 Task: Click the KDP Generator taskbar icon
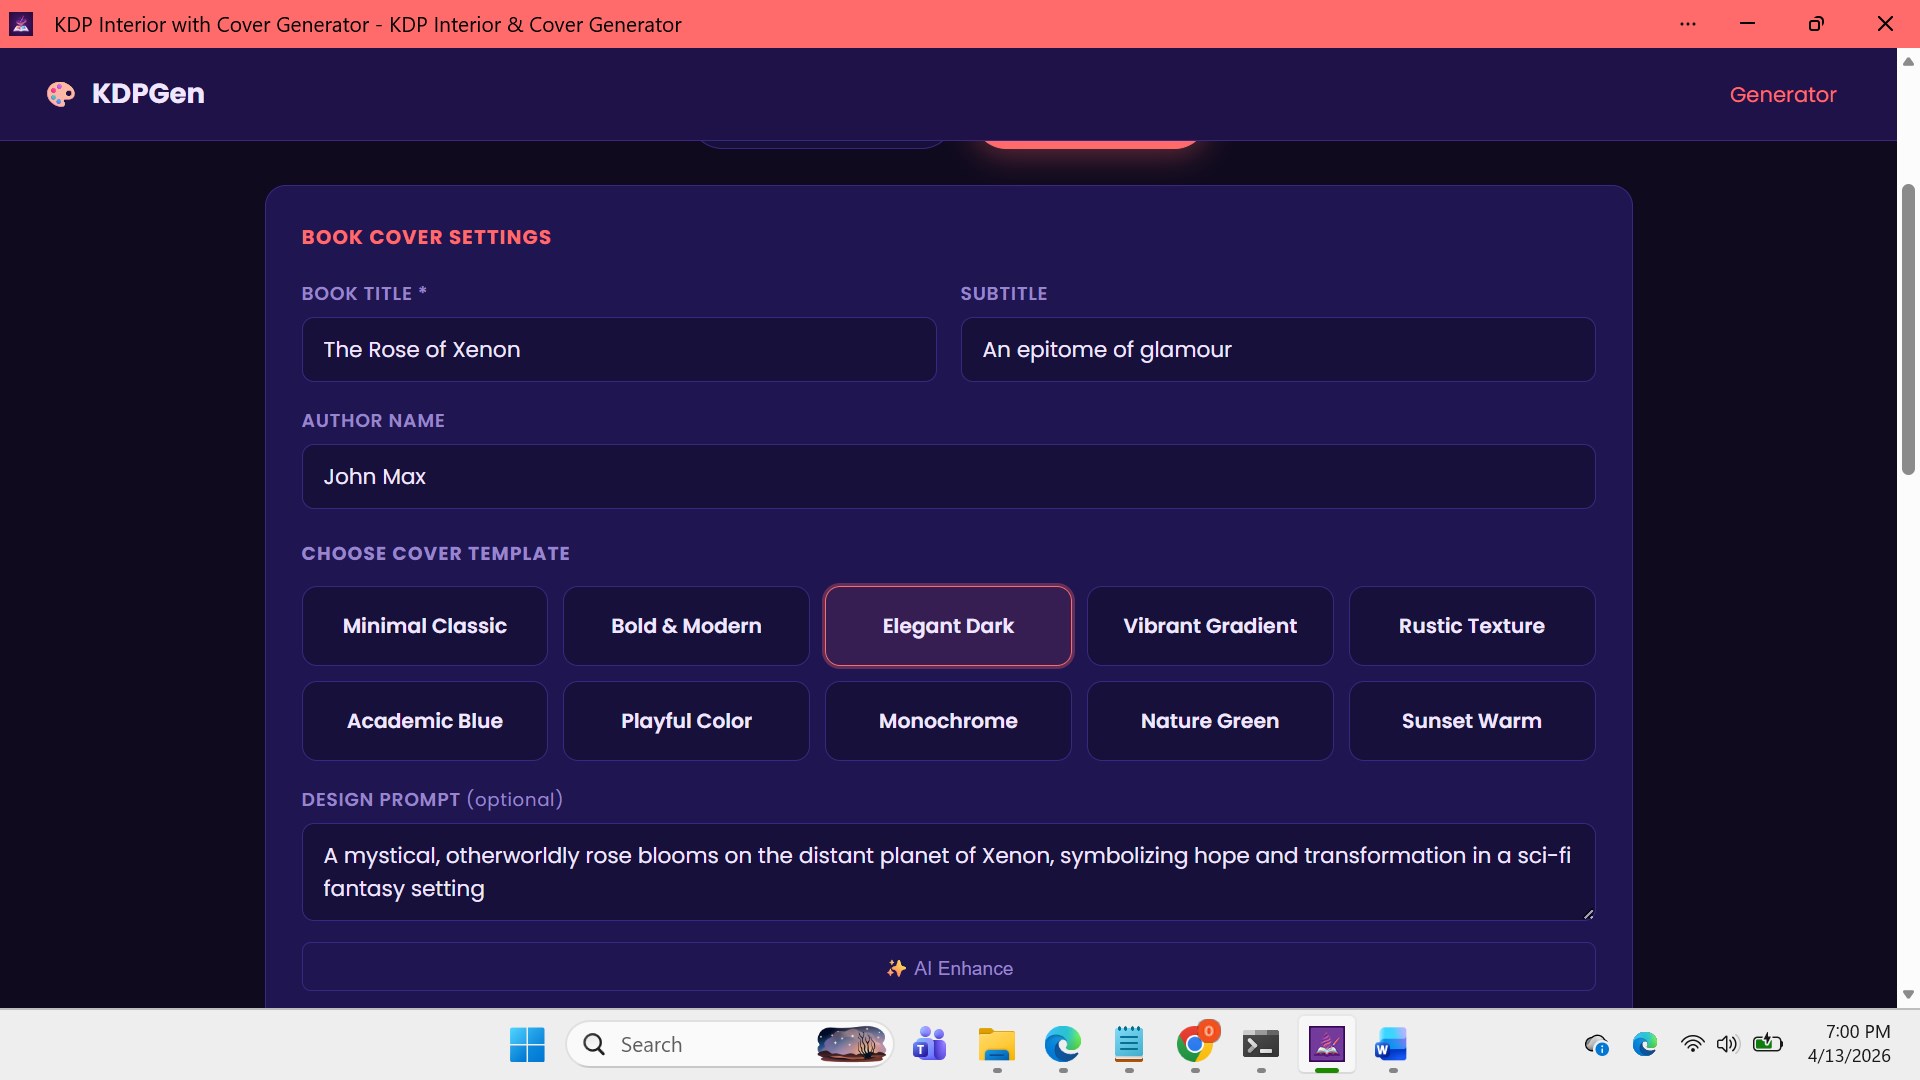(1327, 1045)
